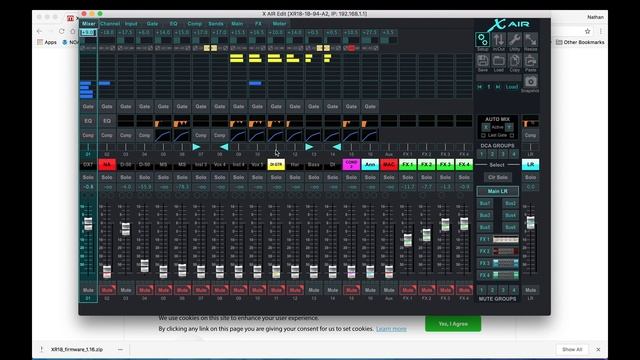Click the Utility wrench icon
This screenshot has height=360, width=640.
(514, 40)
